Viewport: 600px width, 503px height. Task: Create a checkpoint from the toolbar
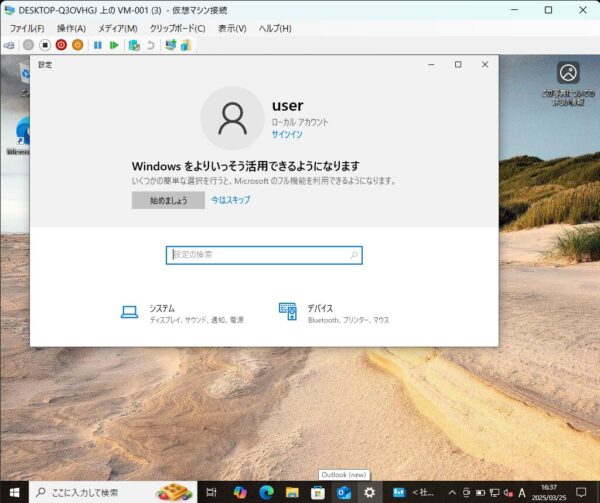point(134,45)
